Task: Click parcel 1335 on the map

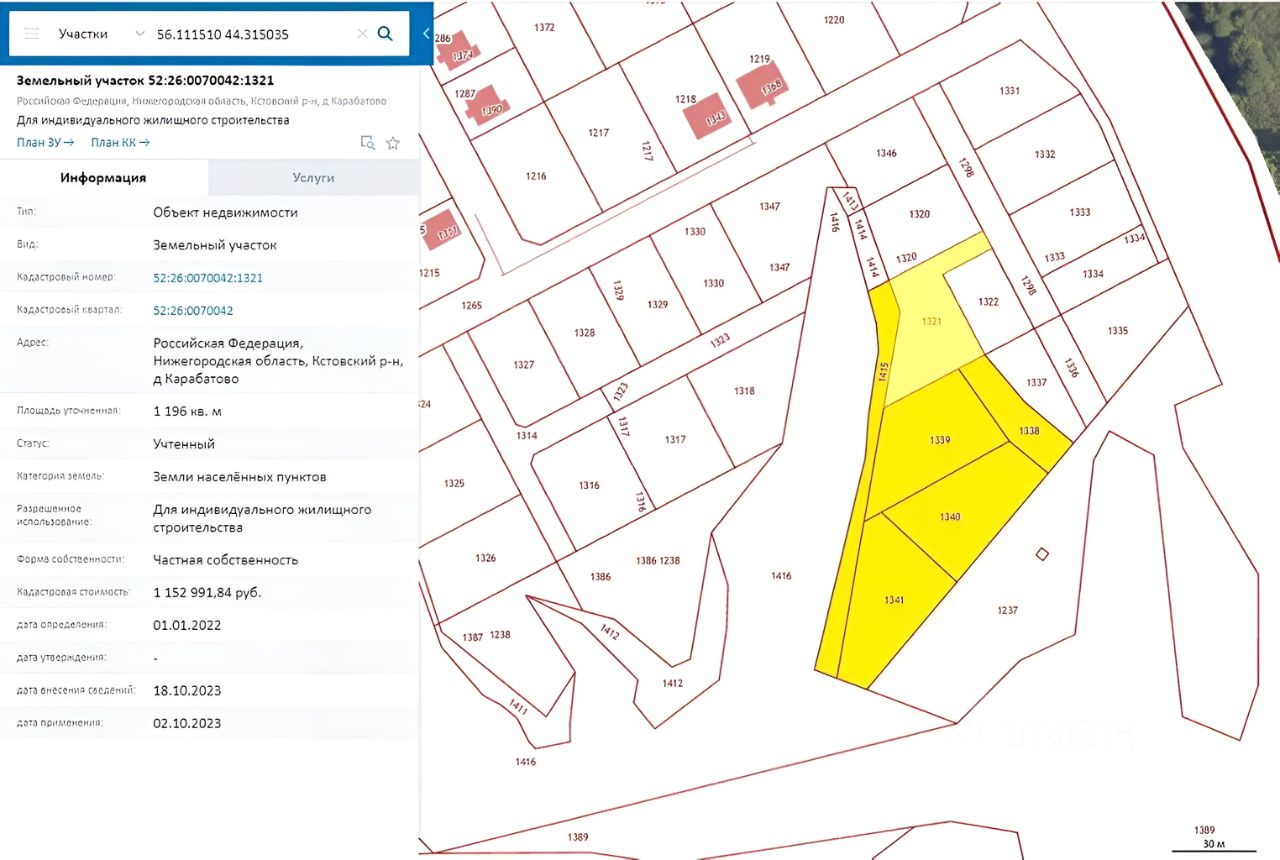Action: pos(1118,331)
